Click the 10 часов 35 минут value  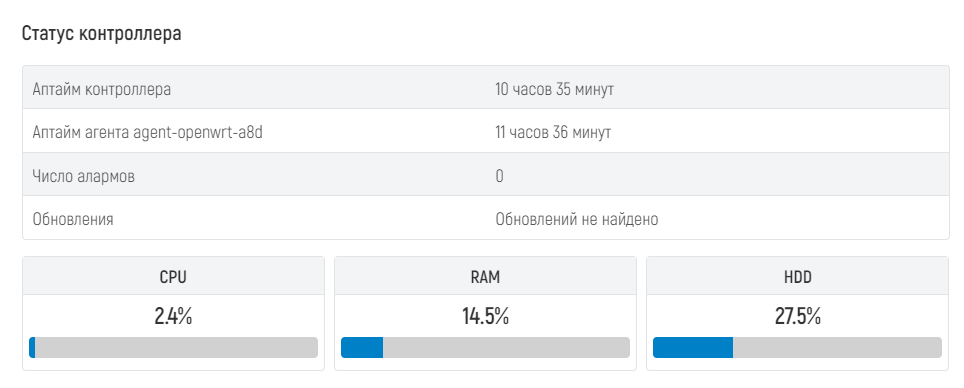(x=555, y=90)
